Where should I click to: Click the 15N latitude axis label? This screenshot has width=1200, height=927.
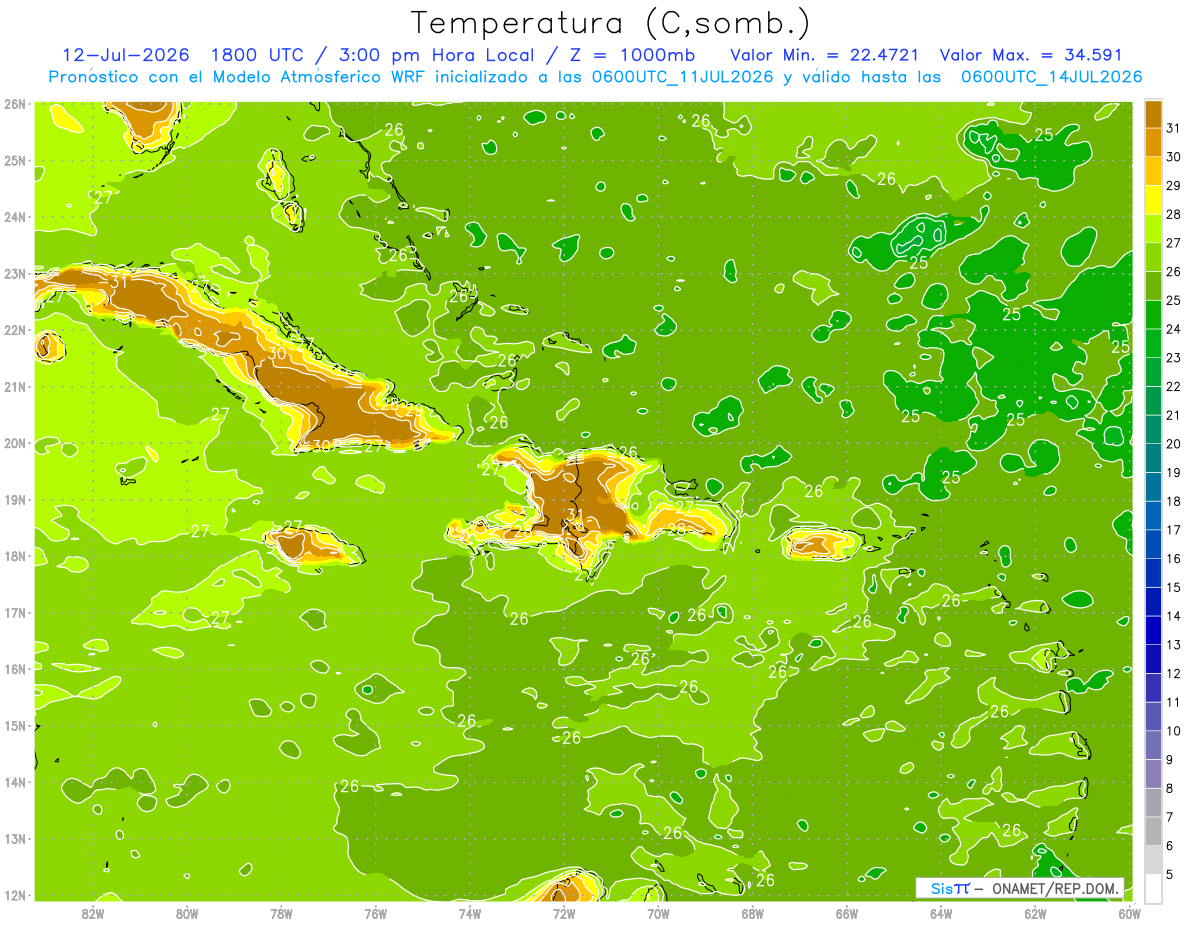(x=15, y=726)
